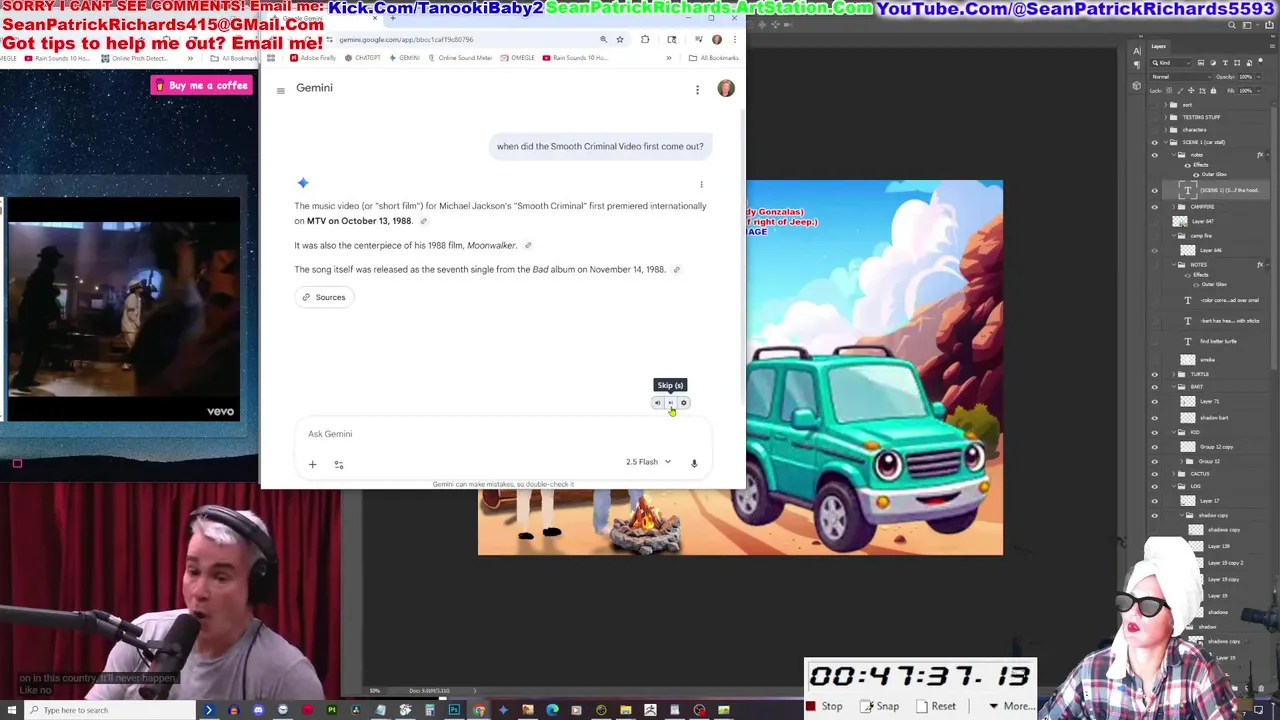
Task: Toggle visibility of CACTUS group
Action: point(1154,474)
